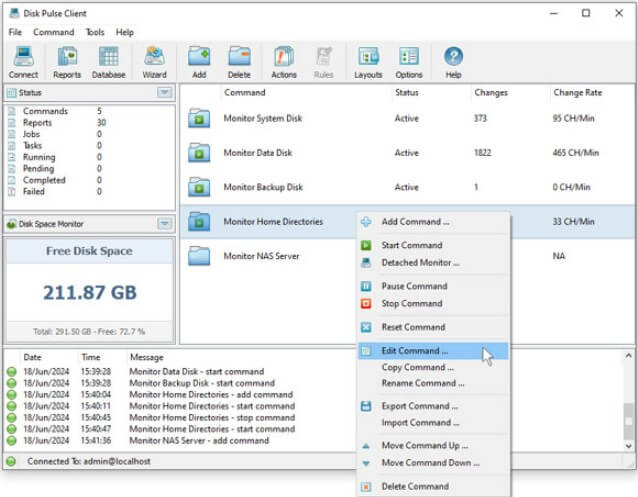The image size is (638, 497).
Task: Choose Edit Command from the context menu
Action: [433, 351]
